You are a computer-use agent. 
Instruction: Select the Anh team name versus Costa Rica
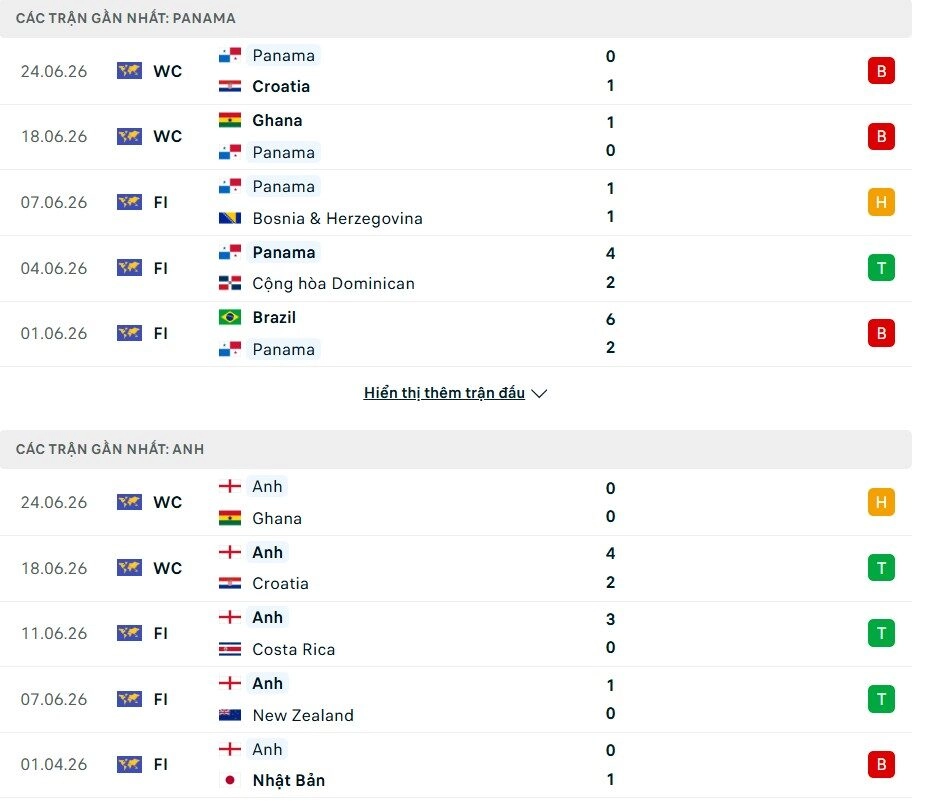pyautogui.click(x=267, y=617)
